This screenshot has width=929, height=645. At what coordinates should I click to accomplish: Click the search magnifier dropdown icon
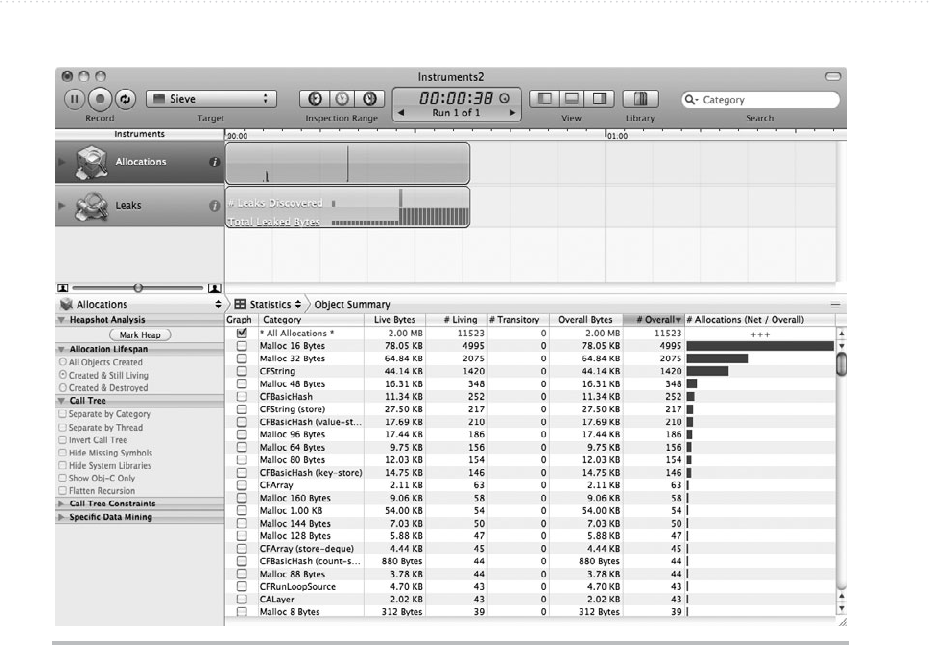click(x=691, y=100)
